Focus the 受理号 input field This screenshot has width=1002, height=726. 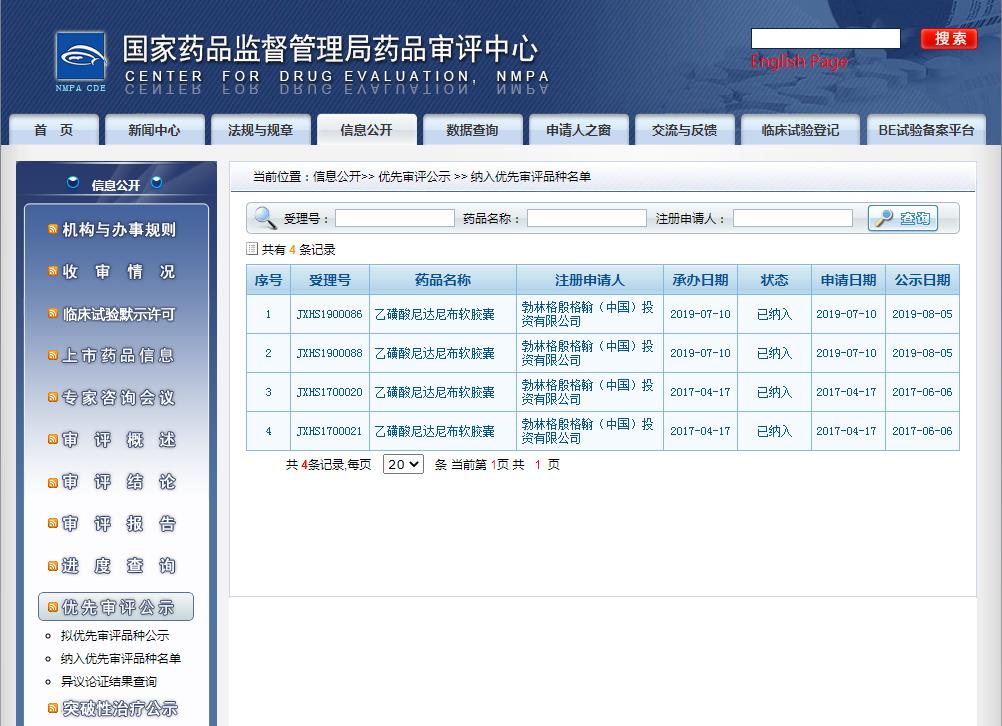pyautogui.click(x=395, y=218)
